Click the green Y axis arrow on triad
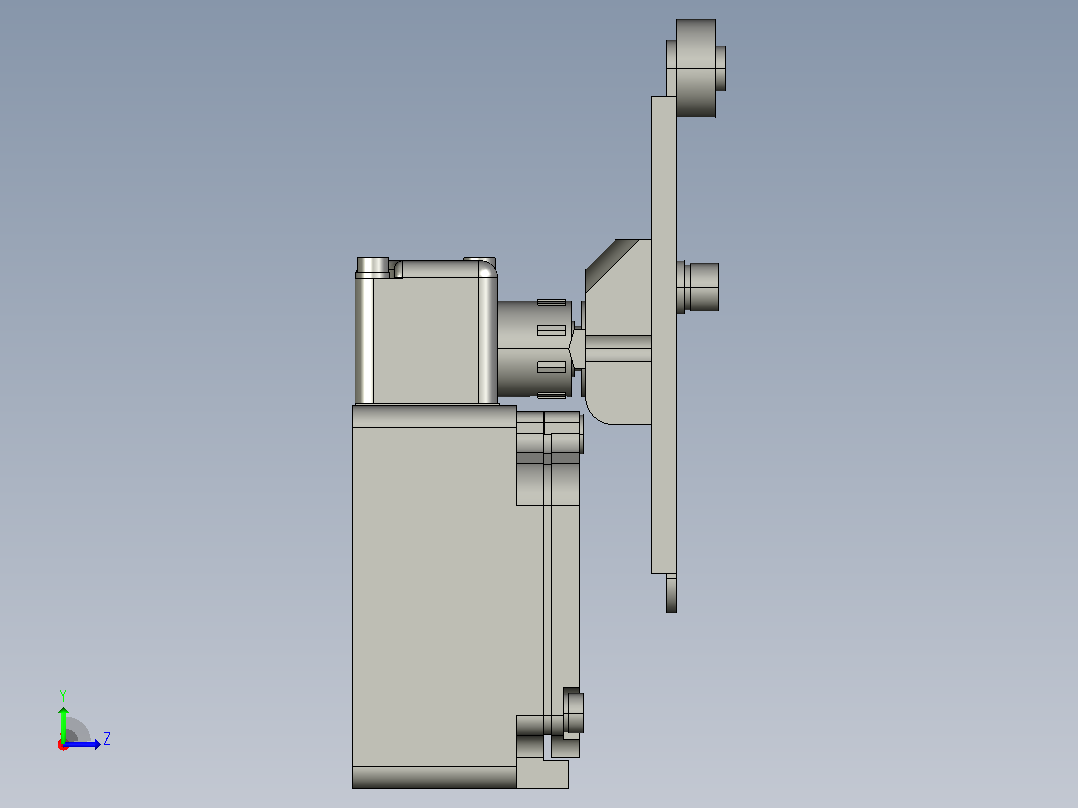Viewport: 1078px width, 808px height. [63, 723]
